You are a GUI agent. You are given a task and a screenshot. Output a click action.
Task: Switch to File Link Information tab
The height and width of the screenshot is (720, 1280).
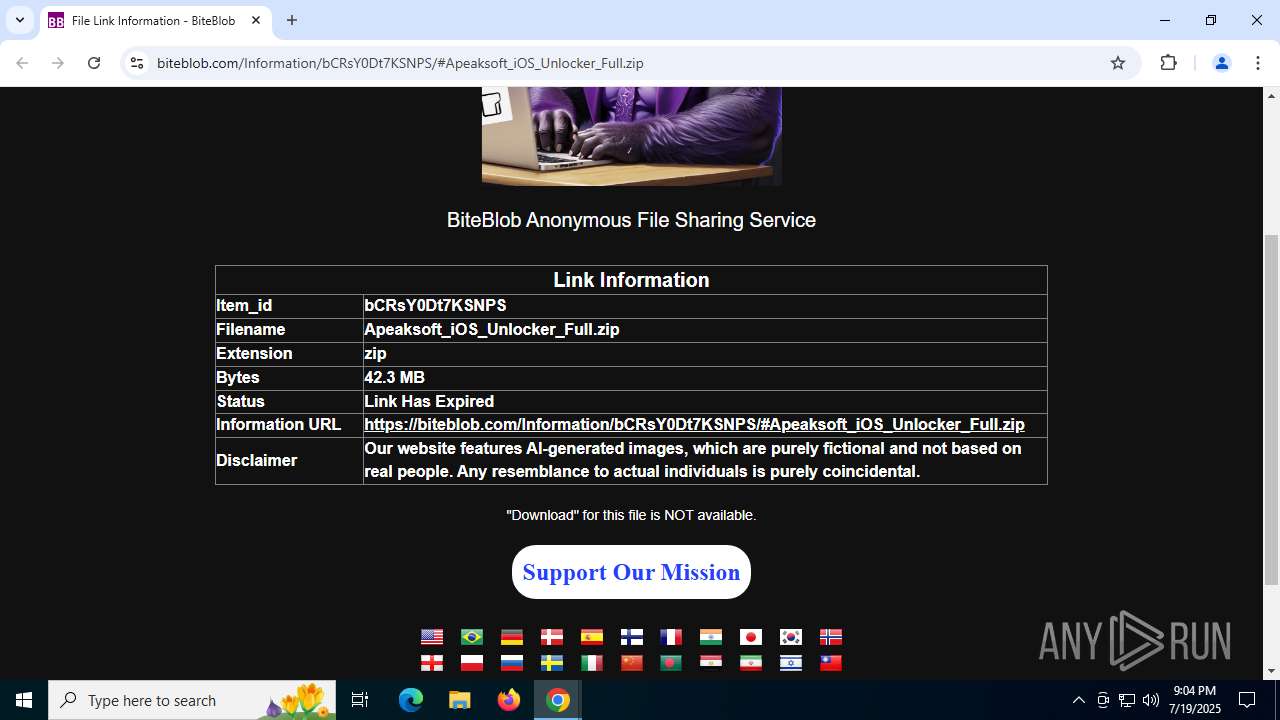click(155, 21)
